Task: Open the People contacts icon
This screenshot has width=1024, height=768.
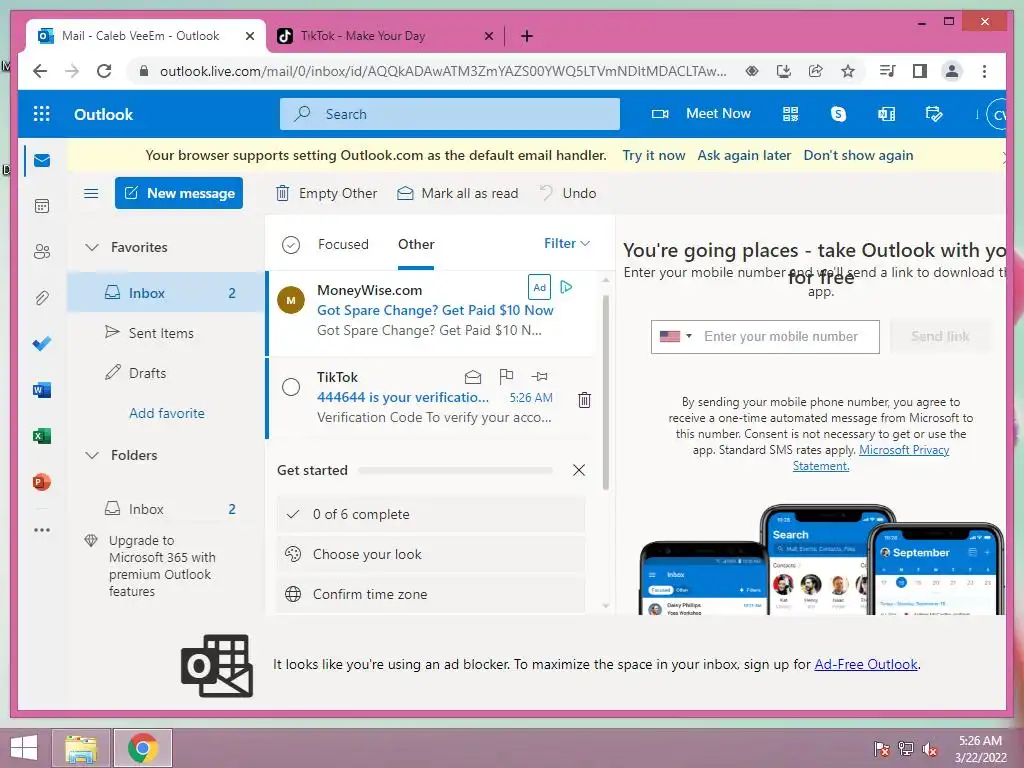Action: [x=42, y=251]
